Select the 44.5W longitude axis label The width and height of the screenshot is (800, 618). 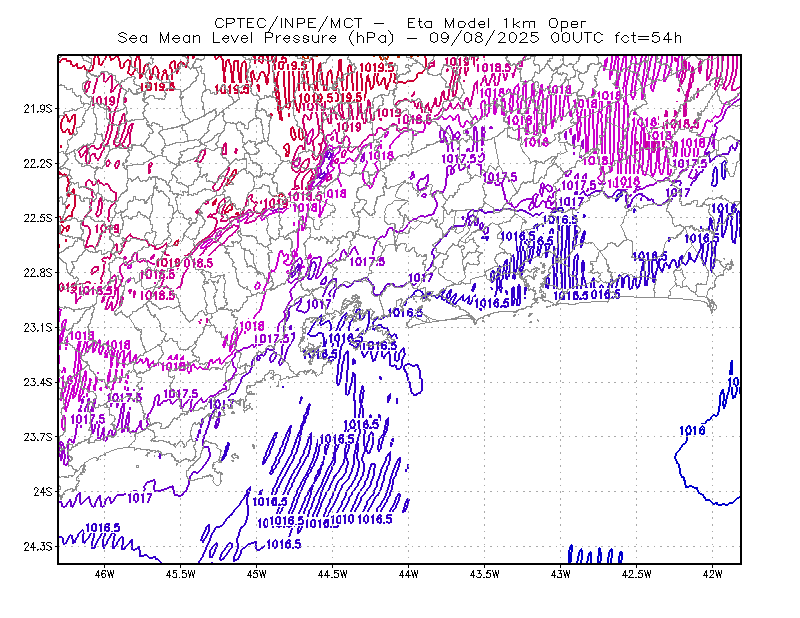[x=333, y=574]
